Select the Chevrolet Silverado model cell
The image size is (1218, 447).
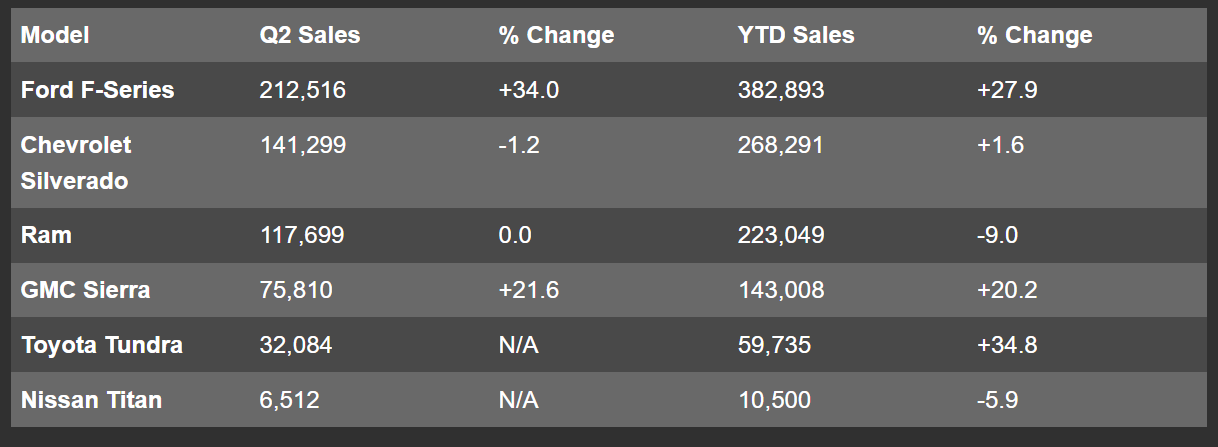[76, 163]
